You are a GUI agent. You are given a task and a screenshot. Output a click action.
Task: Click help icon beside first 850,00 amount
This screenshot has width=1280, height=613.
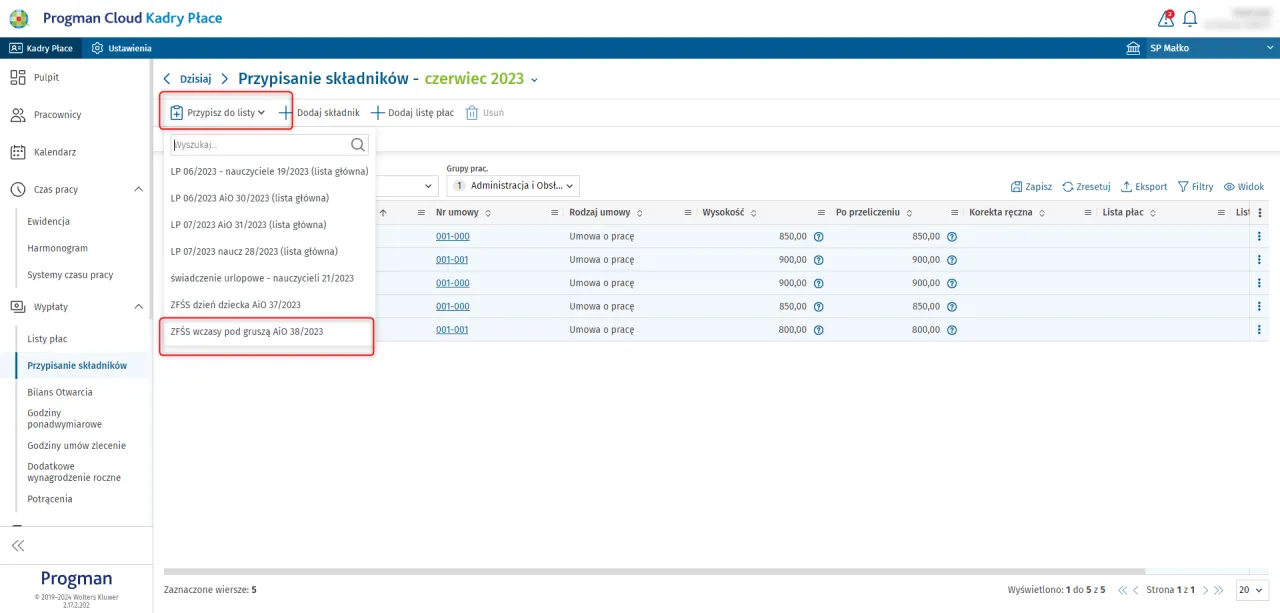818,236
